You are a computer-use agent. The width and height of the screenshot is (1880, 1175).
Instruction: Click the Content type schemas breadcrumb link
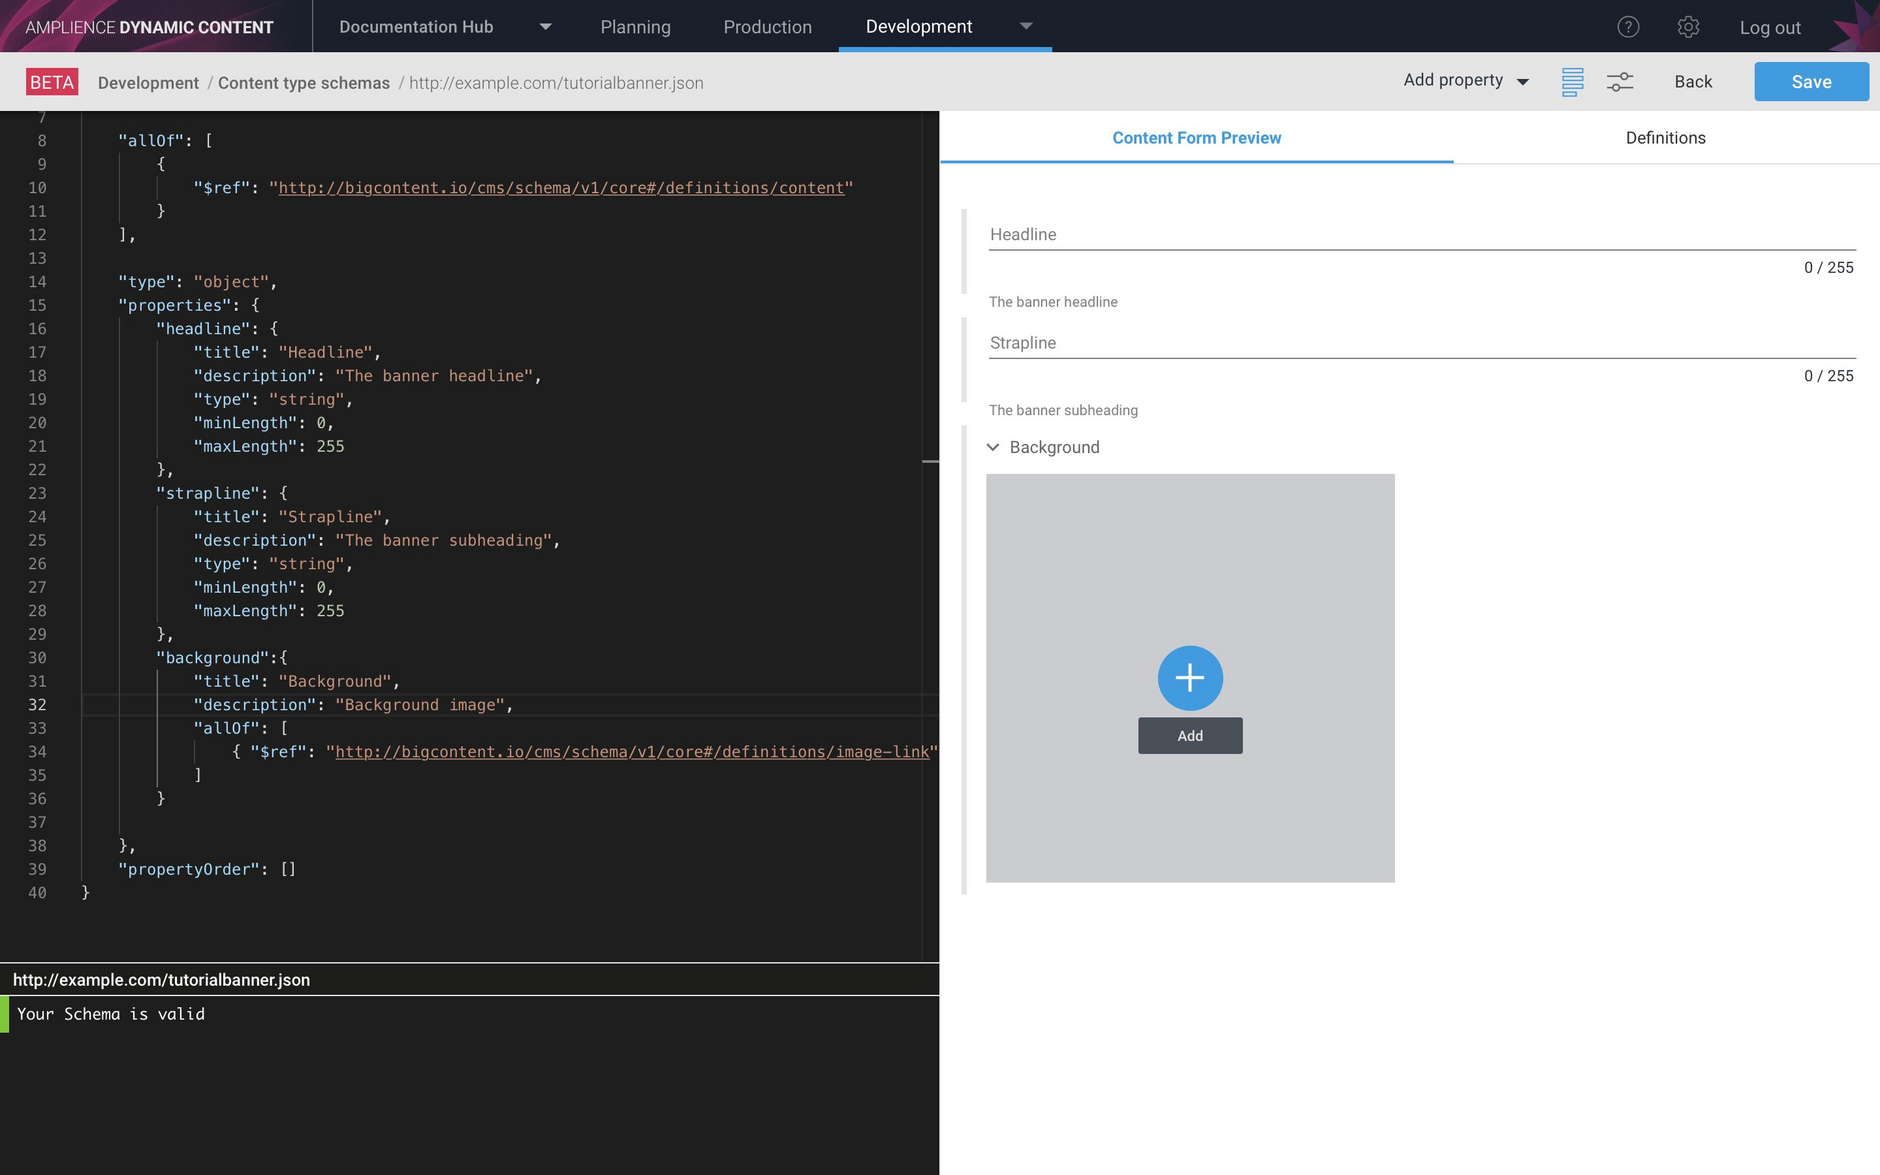pos(304,83)
